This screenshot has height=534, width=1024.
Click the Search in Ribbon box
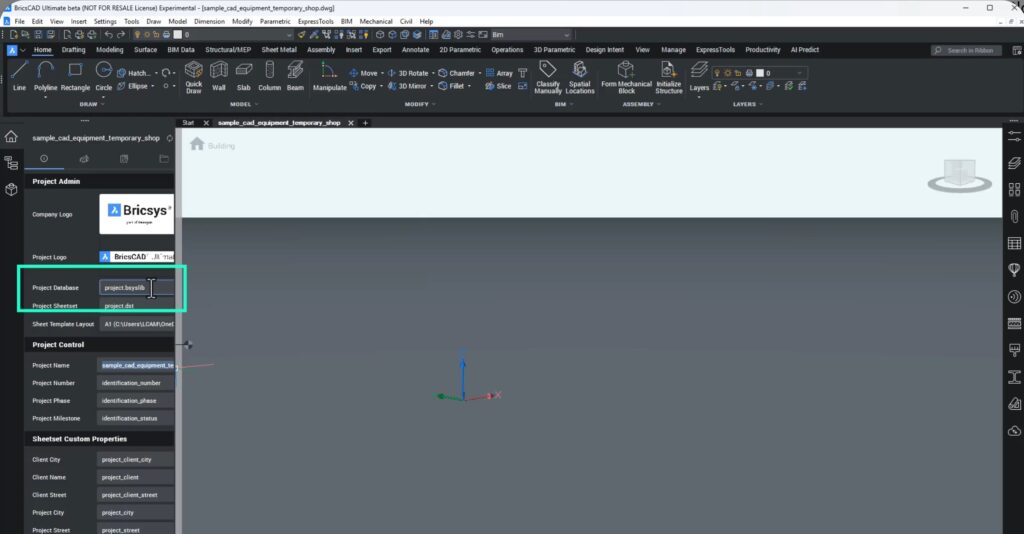(x=966, y=50)
